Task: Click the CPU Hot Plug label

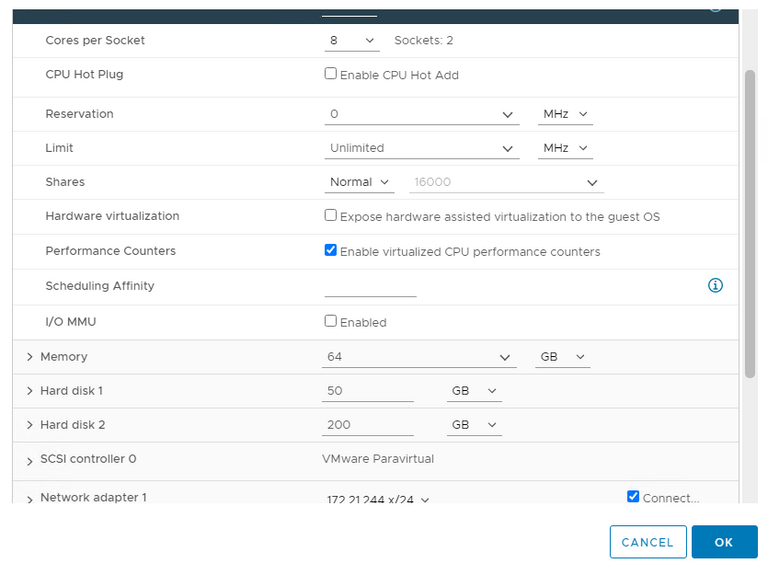Action: click(x=84, y=74)
